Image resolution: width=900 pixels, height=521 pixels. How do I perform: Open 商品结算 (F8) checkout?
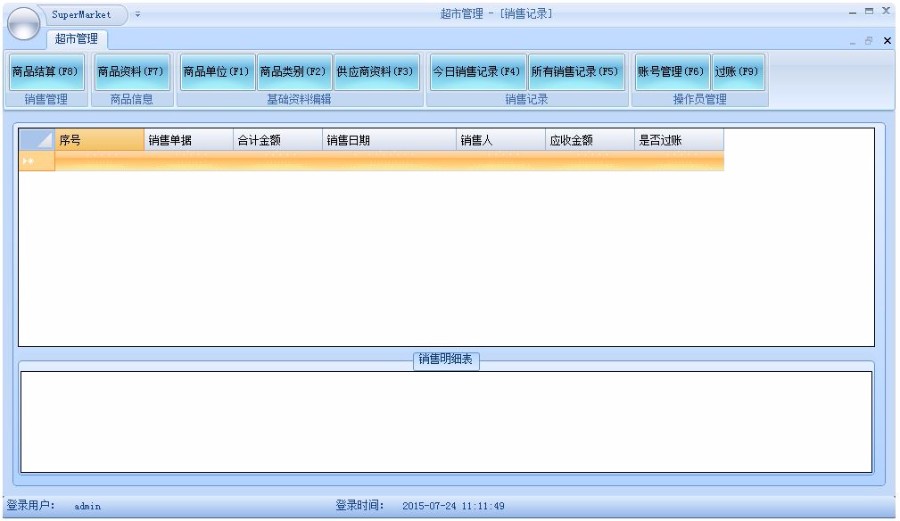pyautogui.click(x=46, y=72)
